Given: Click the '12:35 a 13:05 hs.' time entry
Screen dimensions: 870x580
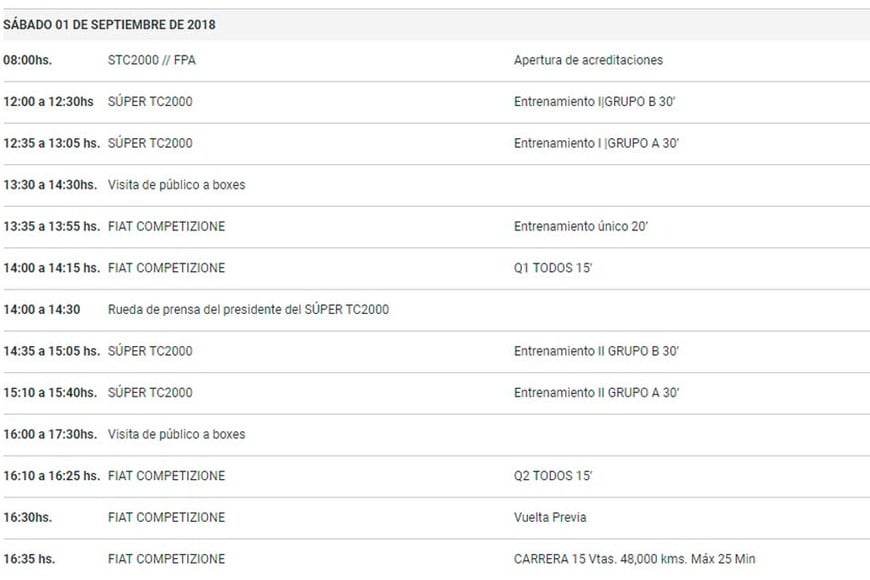Looking at the screenshot, I should point(51,143).
